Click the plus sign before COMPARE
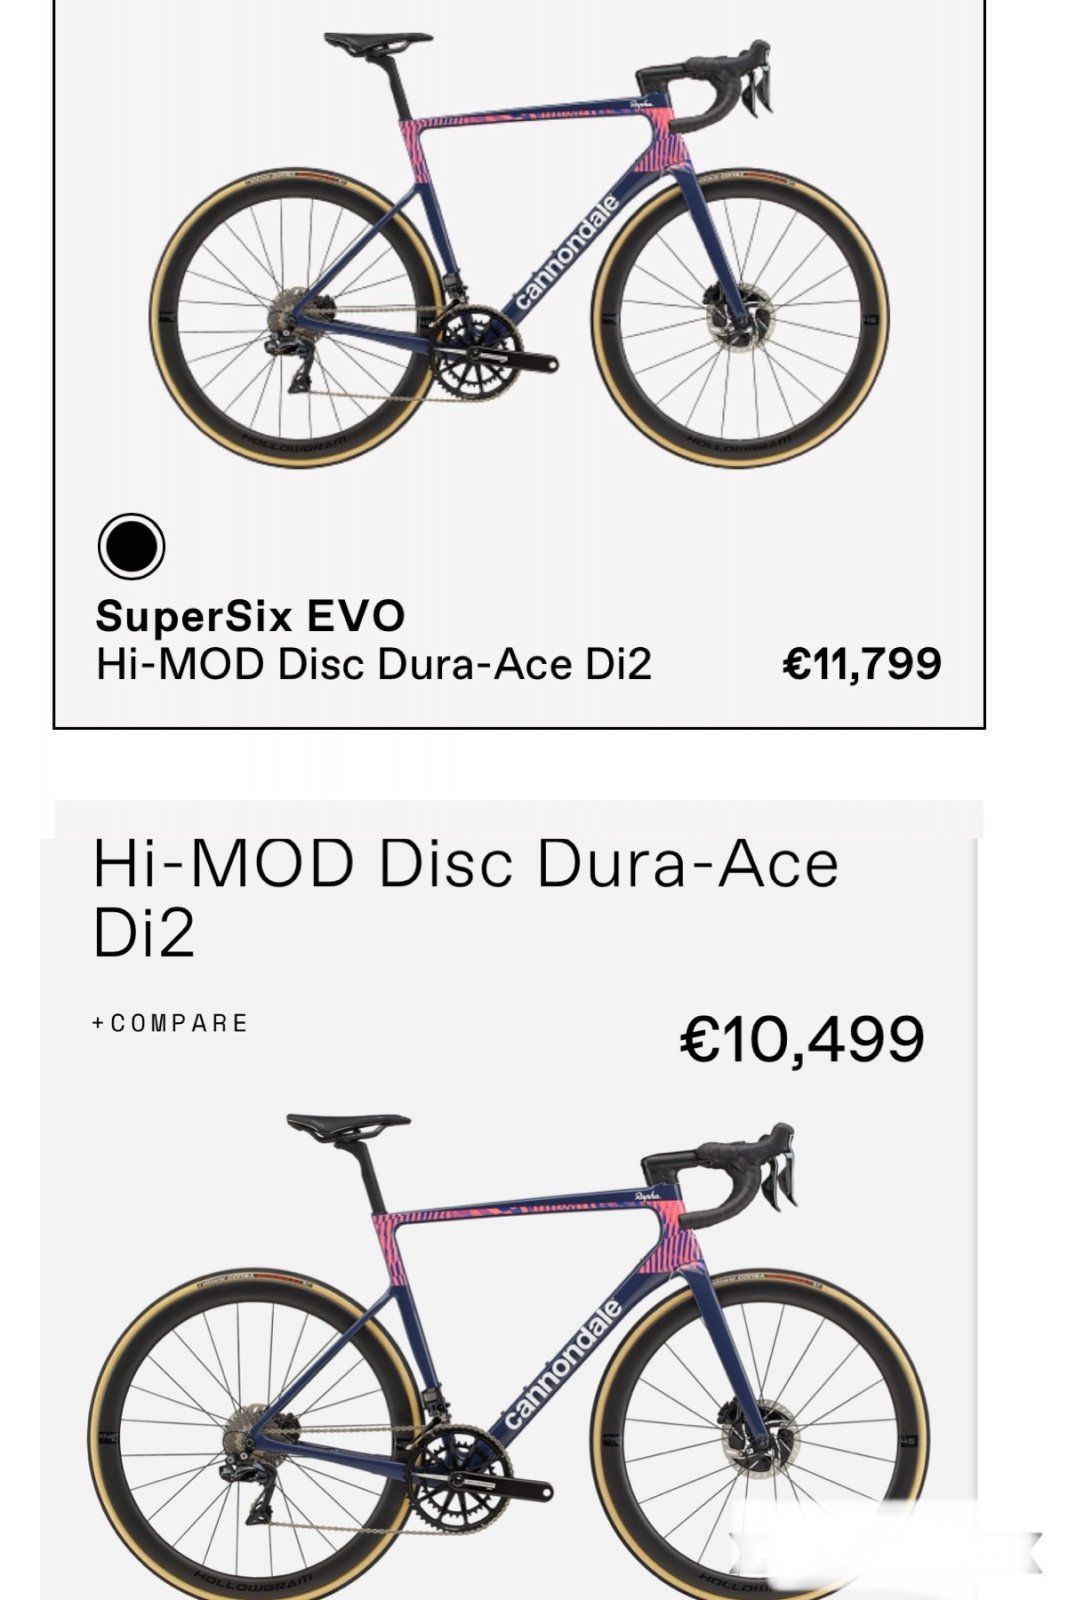This screenshot has height=1600, width=1068. pyautogui.click(x=98, y=1023)
